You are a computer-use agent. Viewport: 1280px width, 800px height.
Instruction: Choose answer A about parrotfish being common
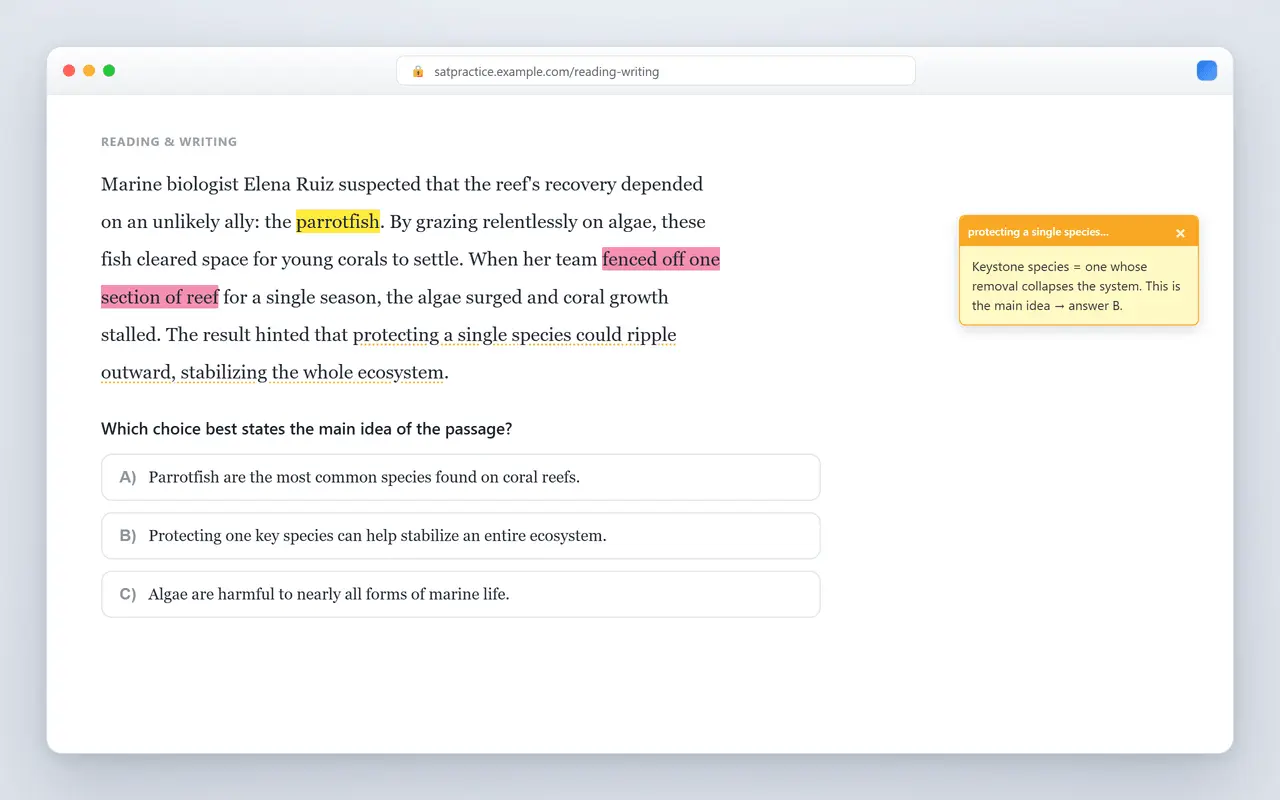461,477
